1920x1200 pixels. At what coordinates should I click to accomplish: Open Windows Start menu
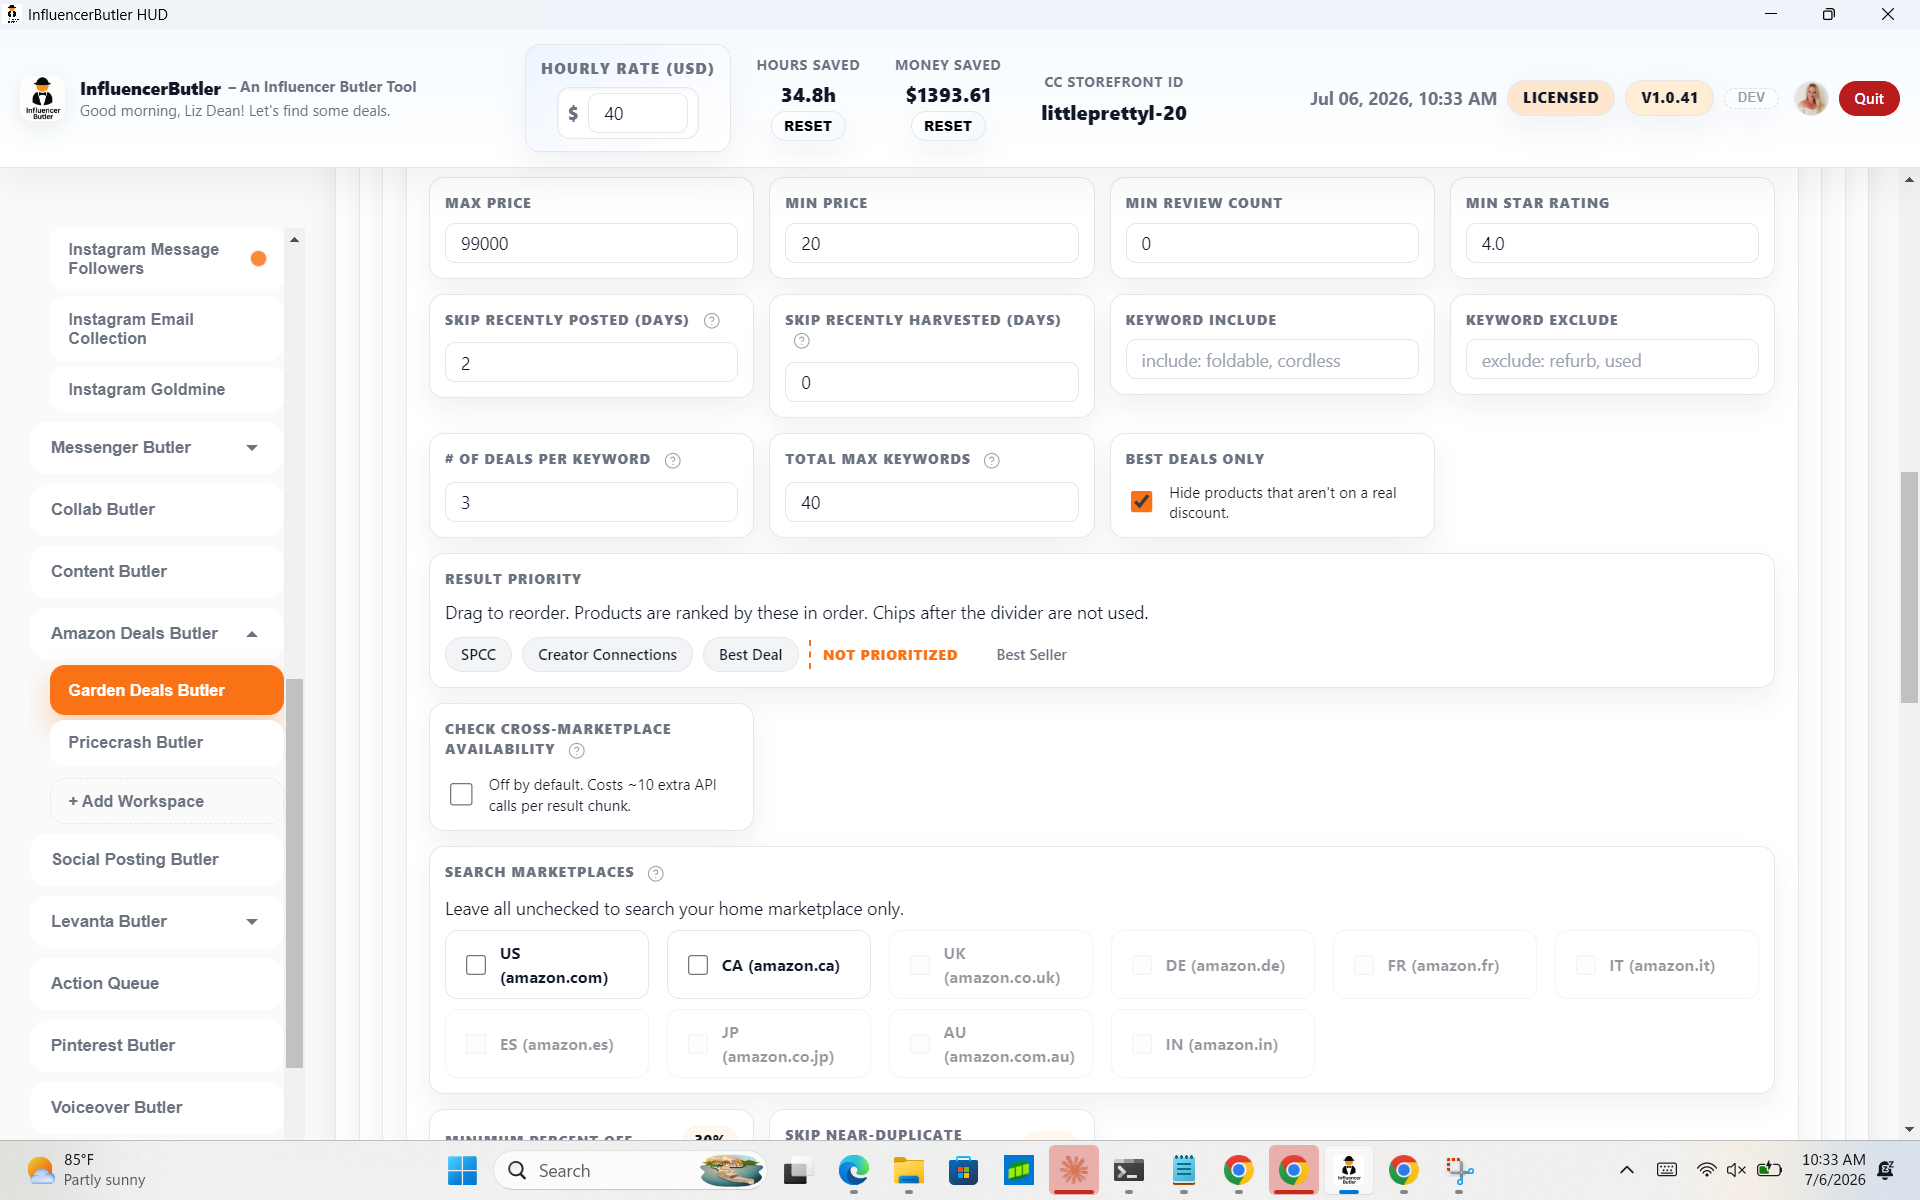point(462,1170)
